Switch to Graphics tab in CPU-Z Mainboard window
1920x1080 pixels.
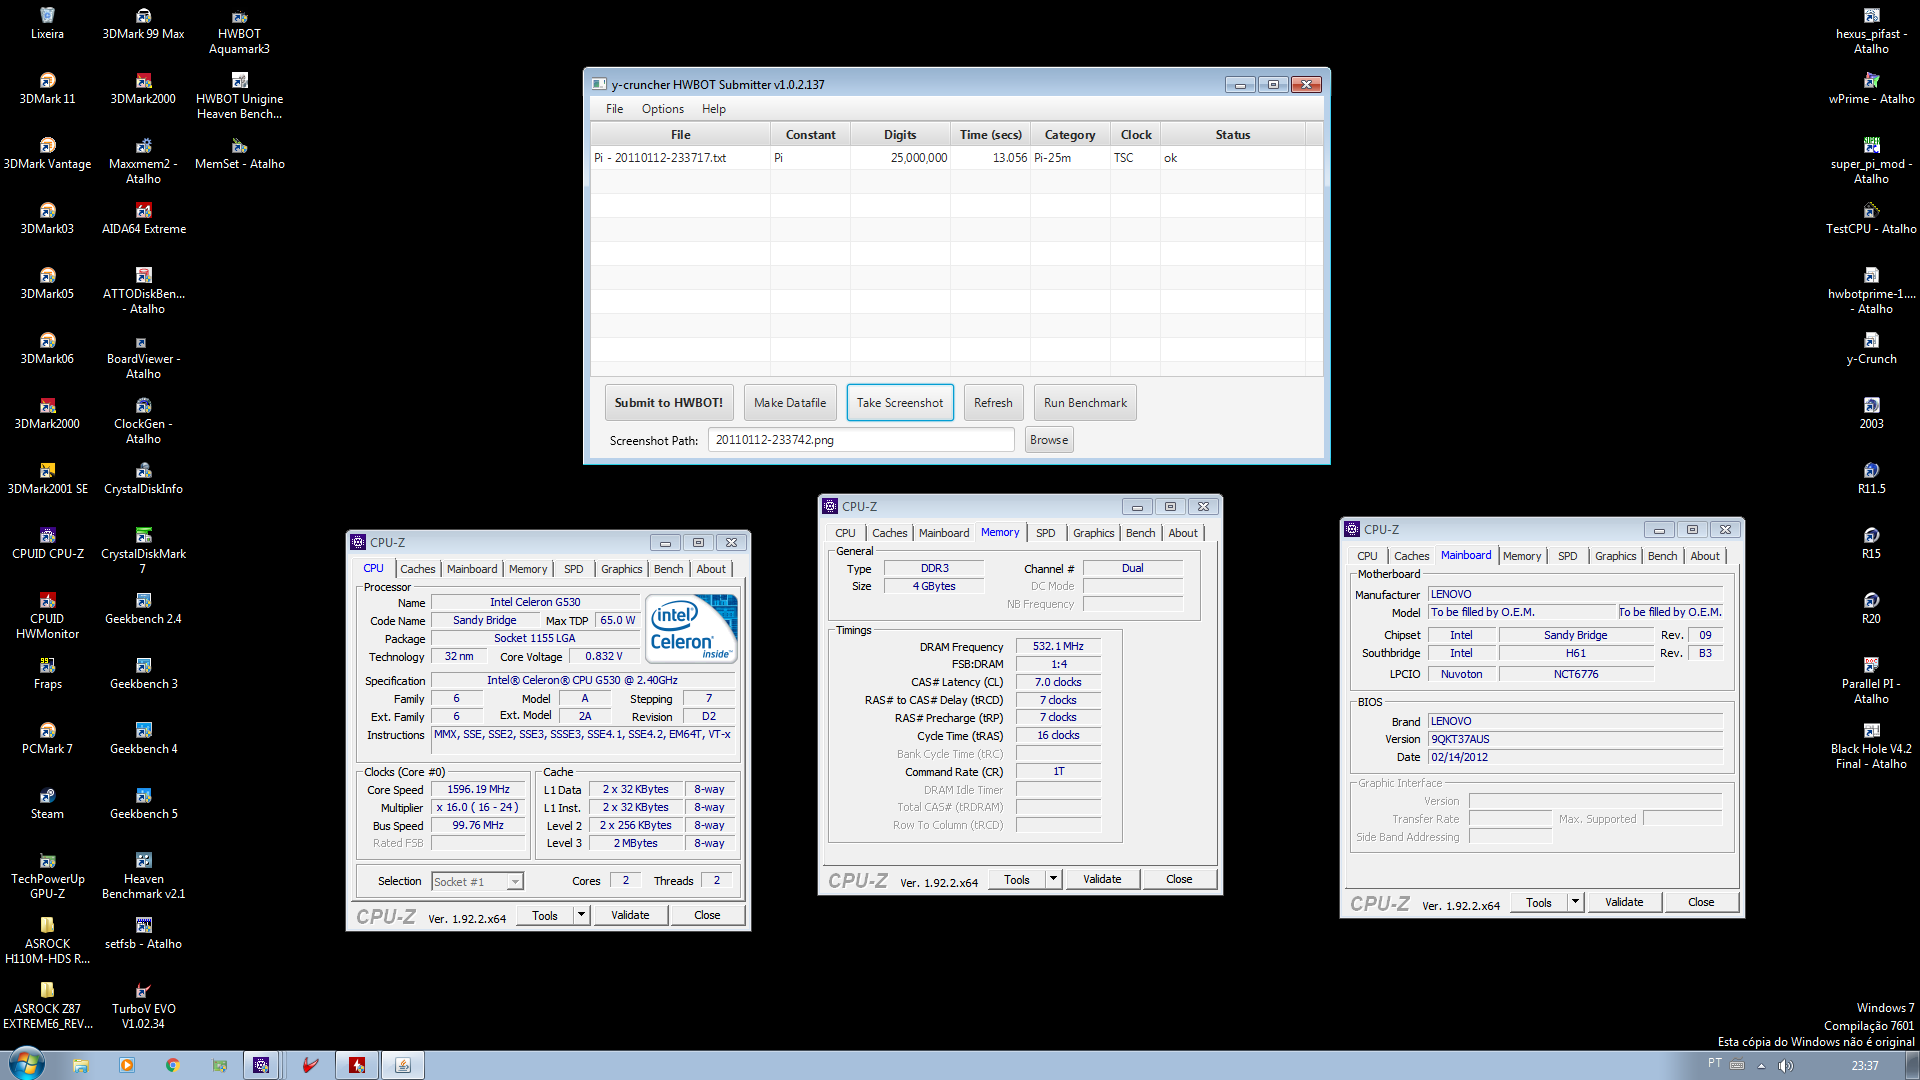[1615, 556]
